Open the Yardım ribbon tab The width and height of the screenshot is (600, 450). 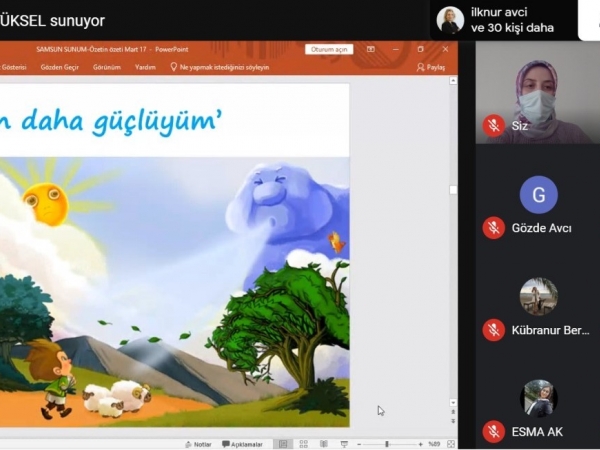(x=145, y=67)
